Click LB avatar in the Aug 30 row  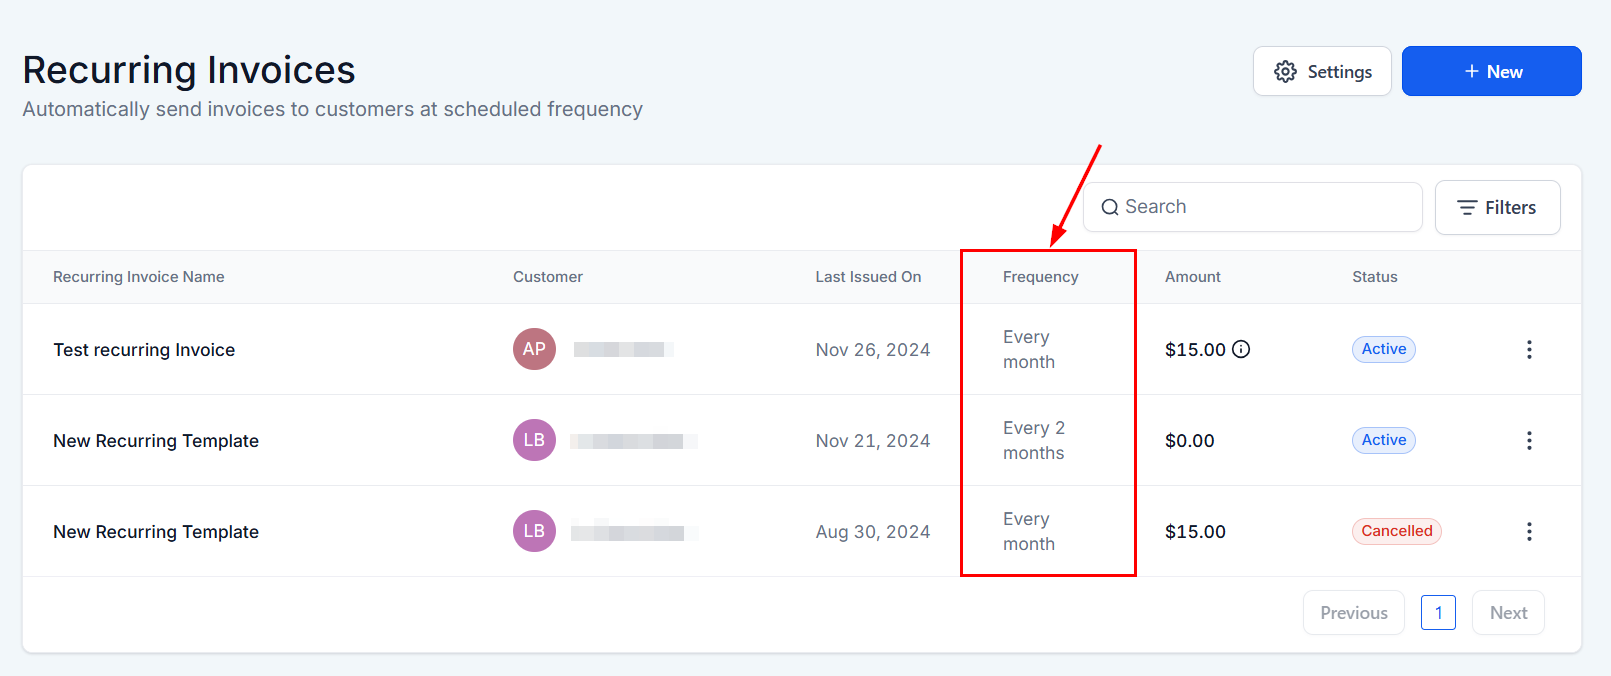point(534,531)
